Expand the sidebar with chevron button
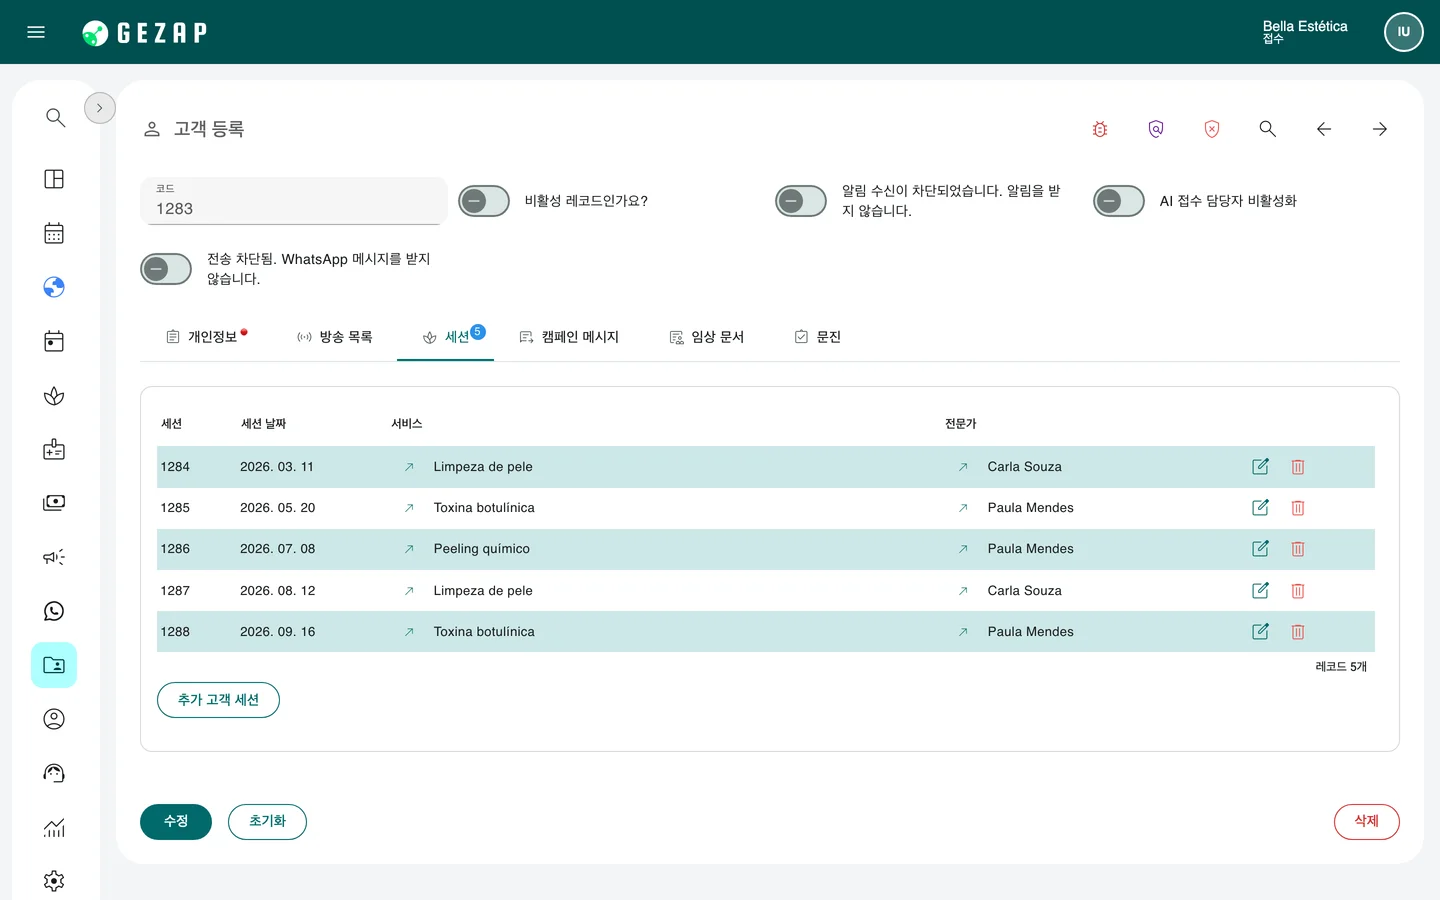 100,108
